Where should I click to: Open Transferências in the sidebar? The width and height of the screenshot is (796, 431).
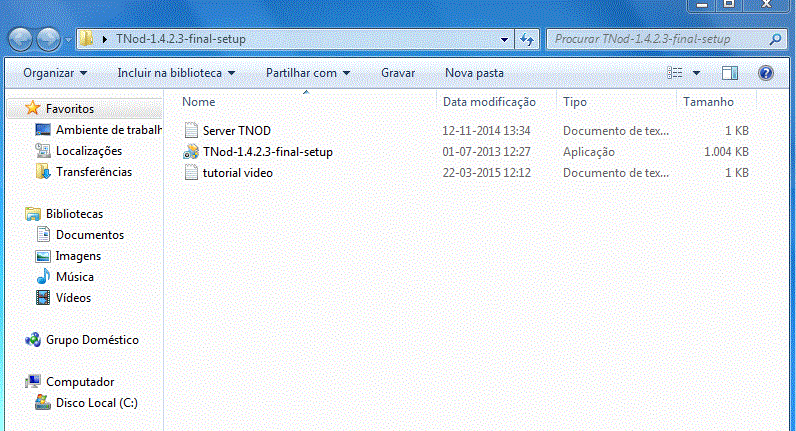pyautogui.click(x=94, y=172)
